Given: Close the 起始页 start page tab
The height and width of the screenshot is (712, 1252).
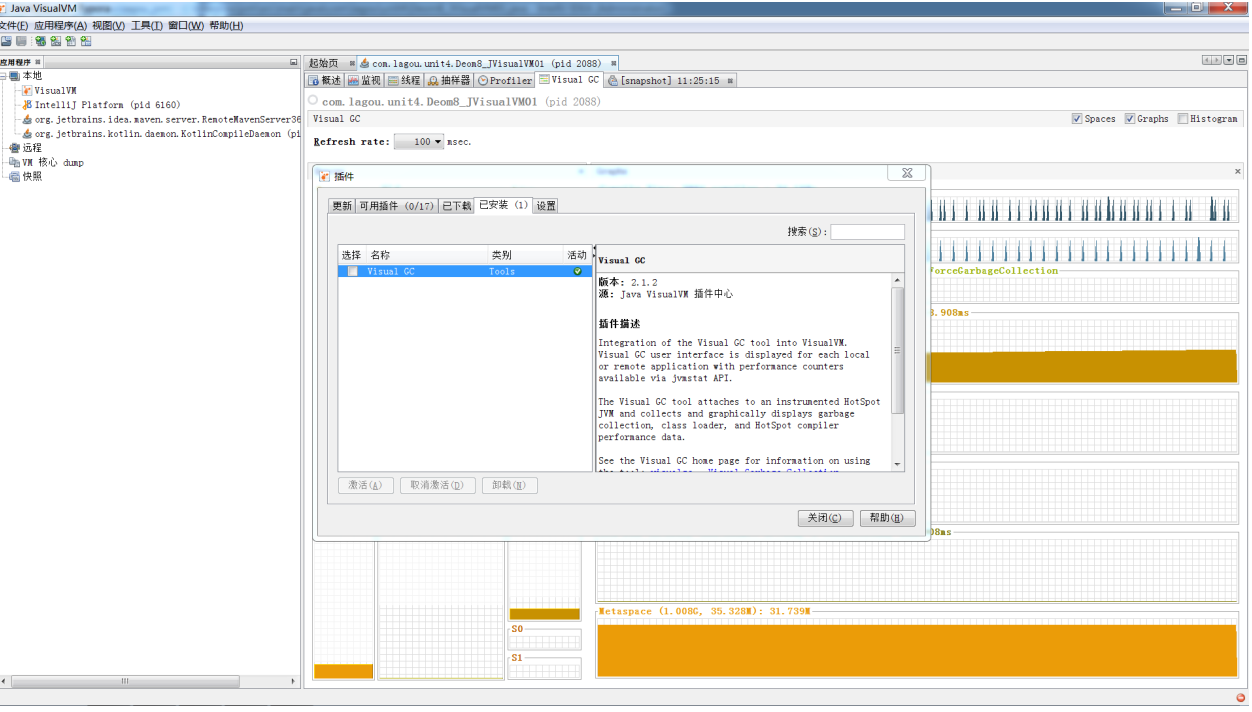Looking at the screenshot, I should [x=352, y=63].
